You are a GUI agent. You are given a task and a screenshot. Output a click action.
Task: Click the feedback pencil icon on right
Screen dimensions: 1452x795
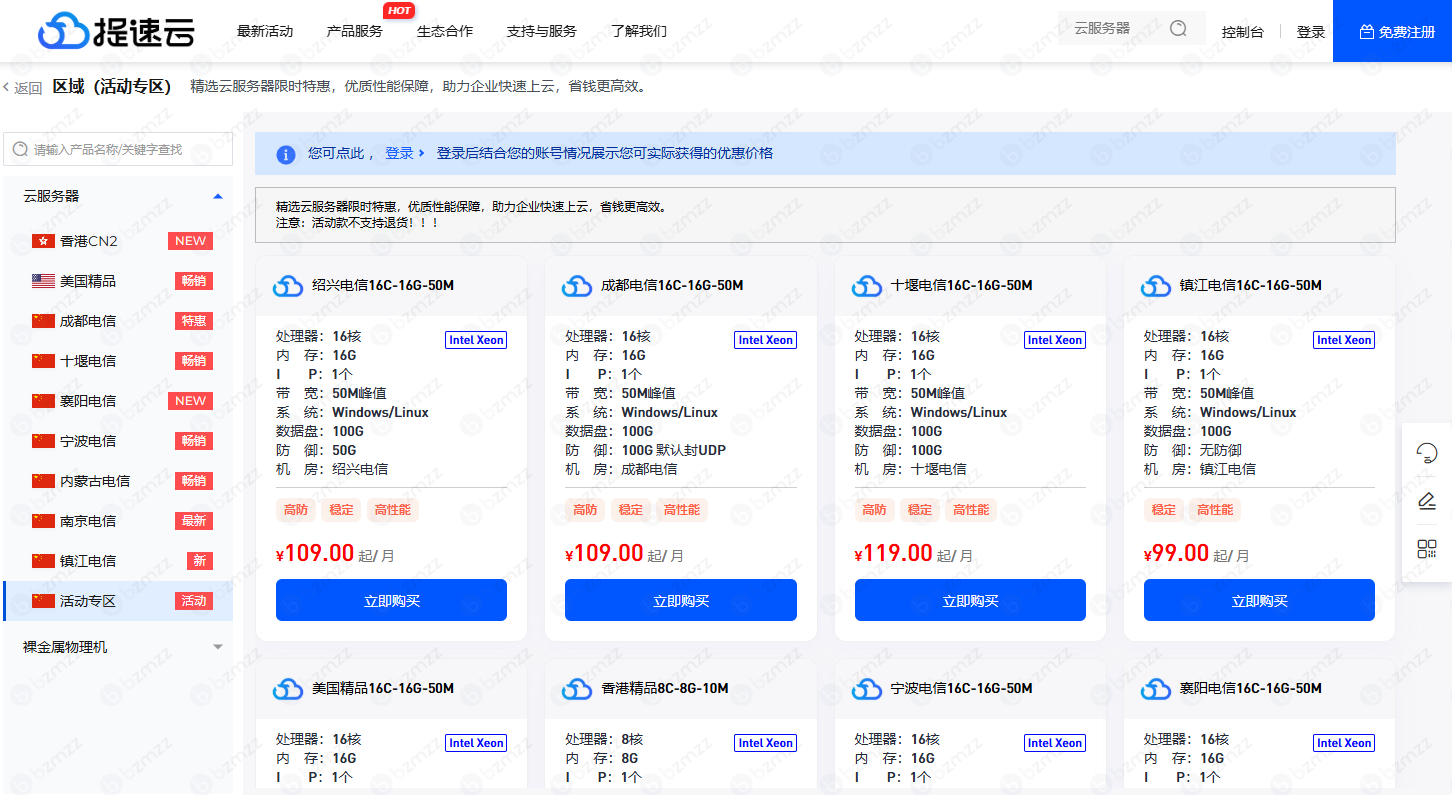[1427, 501]
